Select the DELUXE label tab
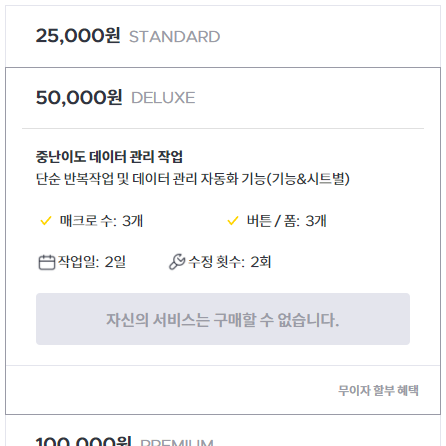The image size is (446, 446). pyautogui.click(x=163, y=98)
